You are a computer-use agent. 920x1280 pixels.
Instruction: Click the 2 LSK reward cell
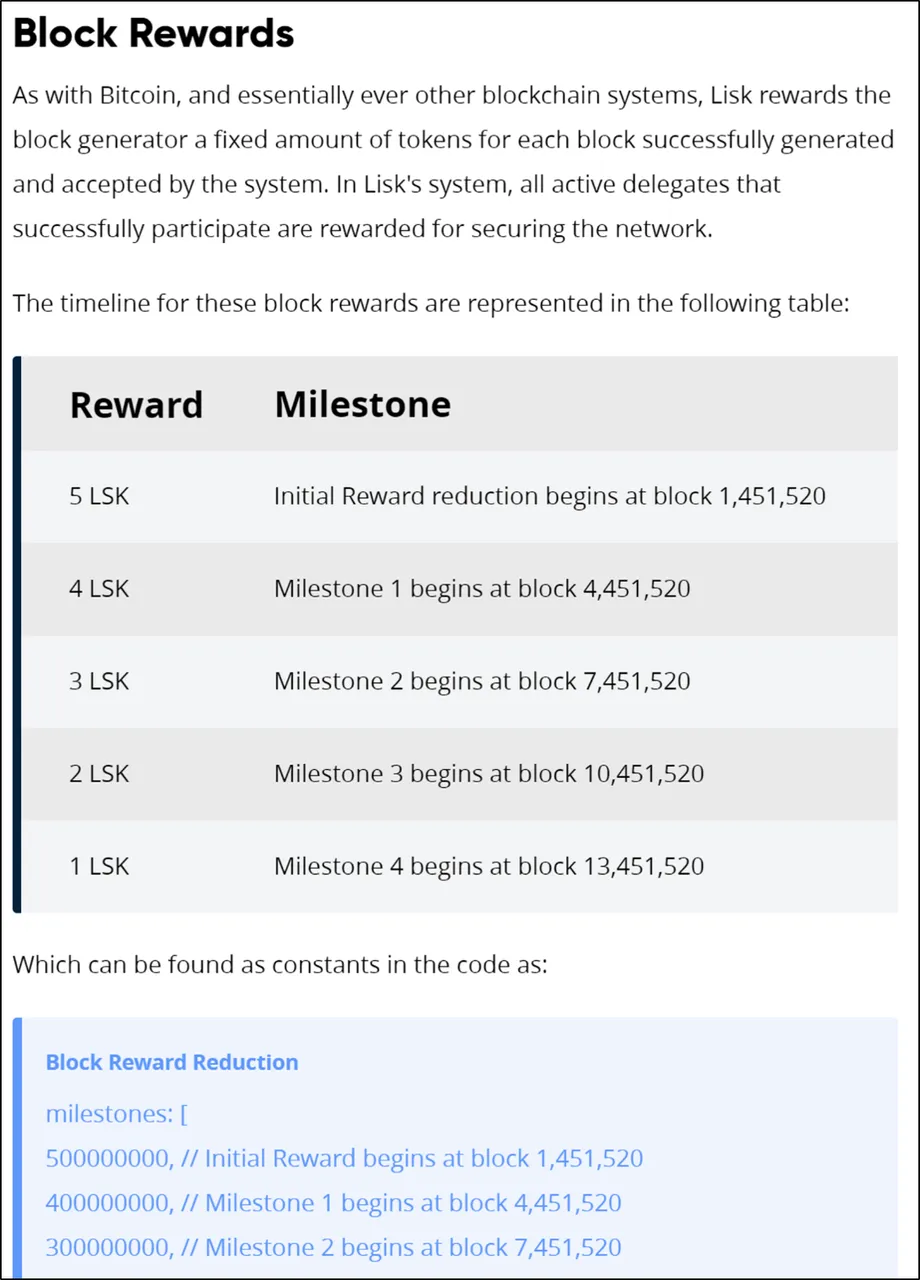pos(99,774)
